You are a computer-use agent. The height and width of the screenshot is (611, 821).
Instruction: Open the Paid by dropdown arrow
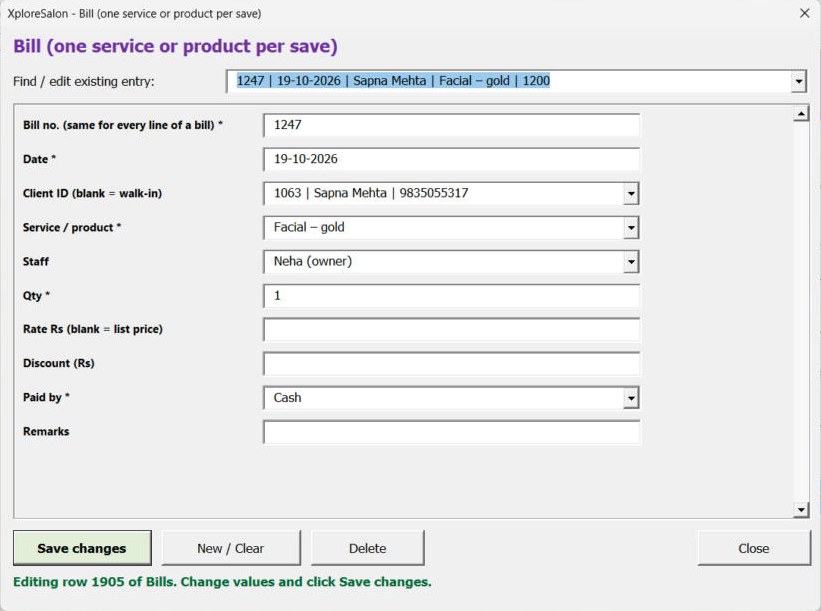[x=631, y=398]
